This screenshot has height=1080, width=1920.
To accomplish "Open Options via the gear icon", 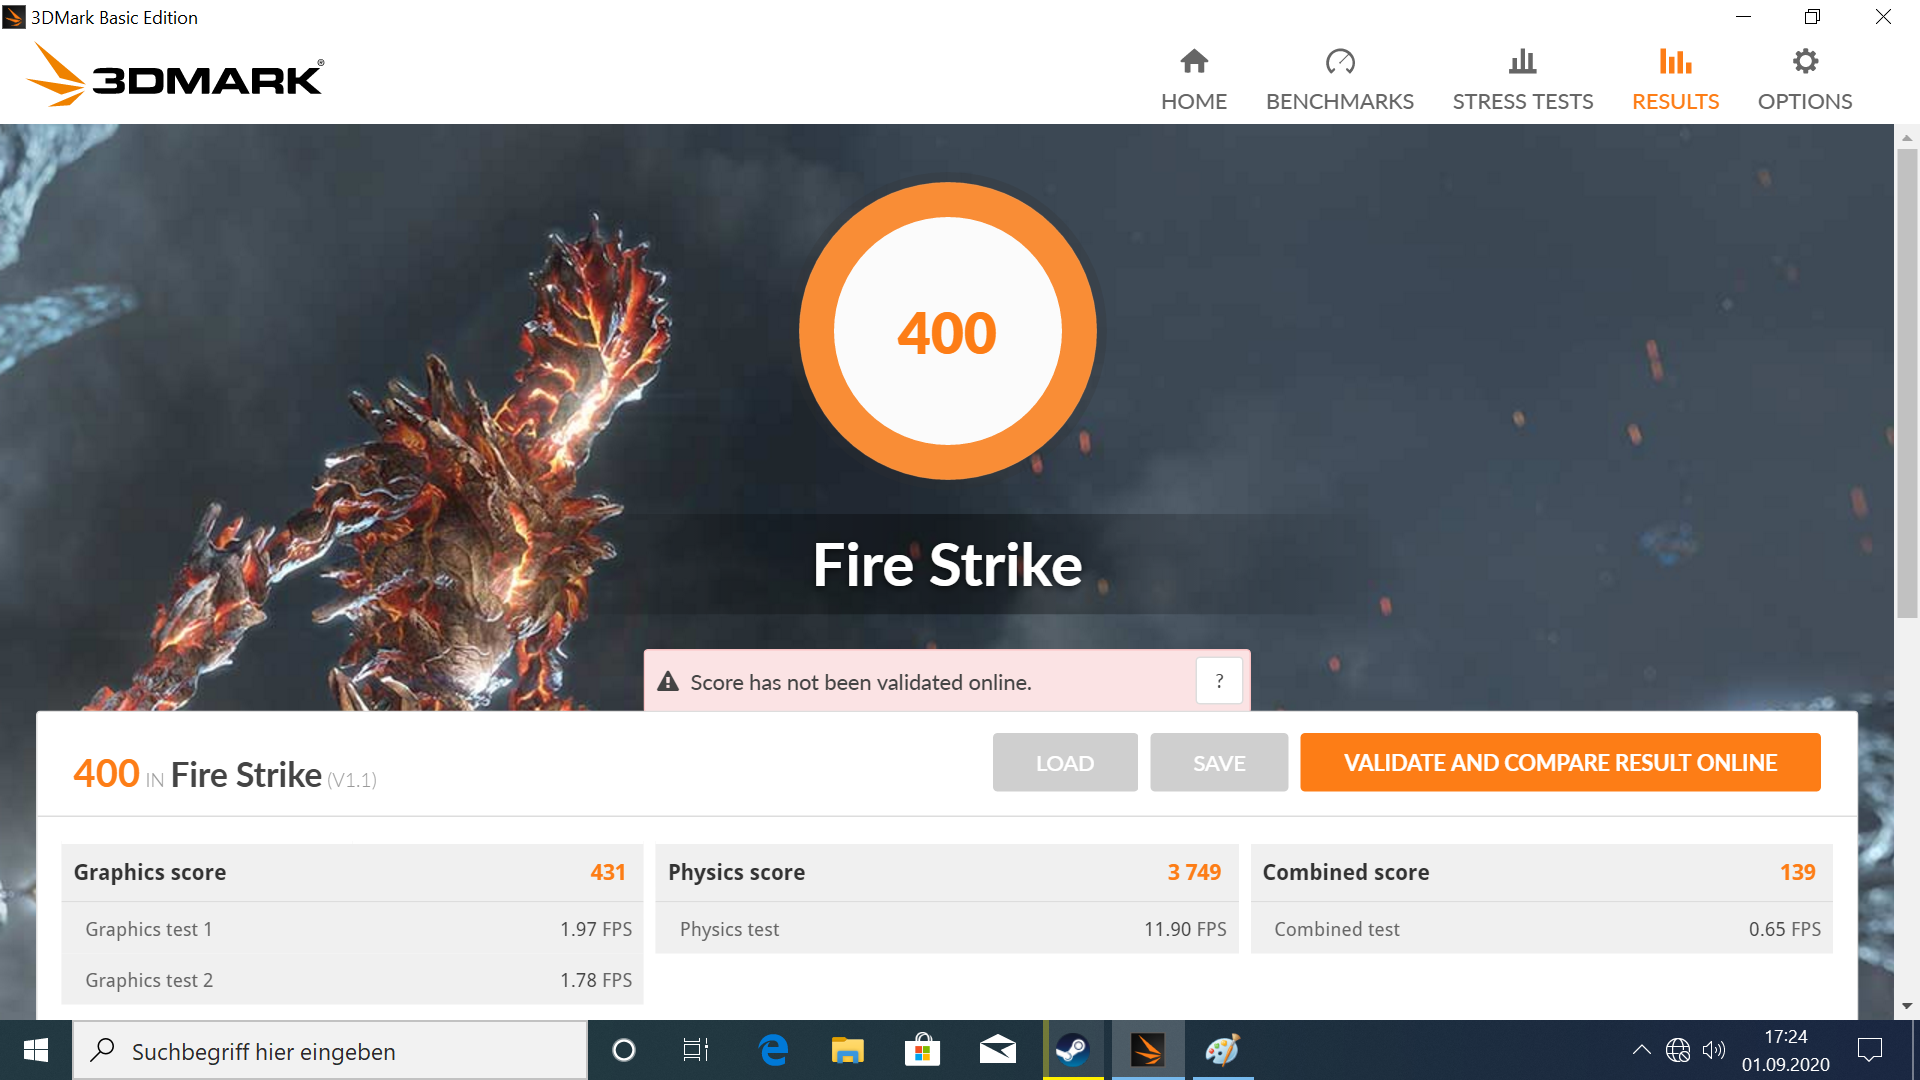I will click(x=1805, y=62).
